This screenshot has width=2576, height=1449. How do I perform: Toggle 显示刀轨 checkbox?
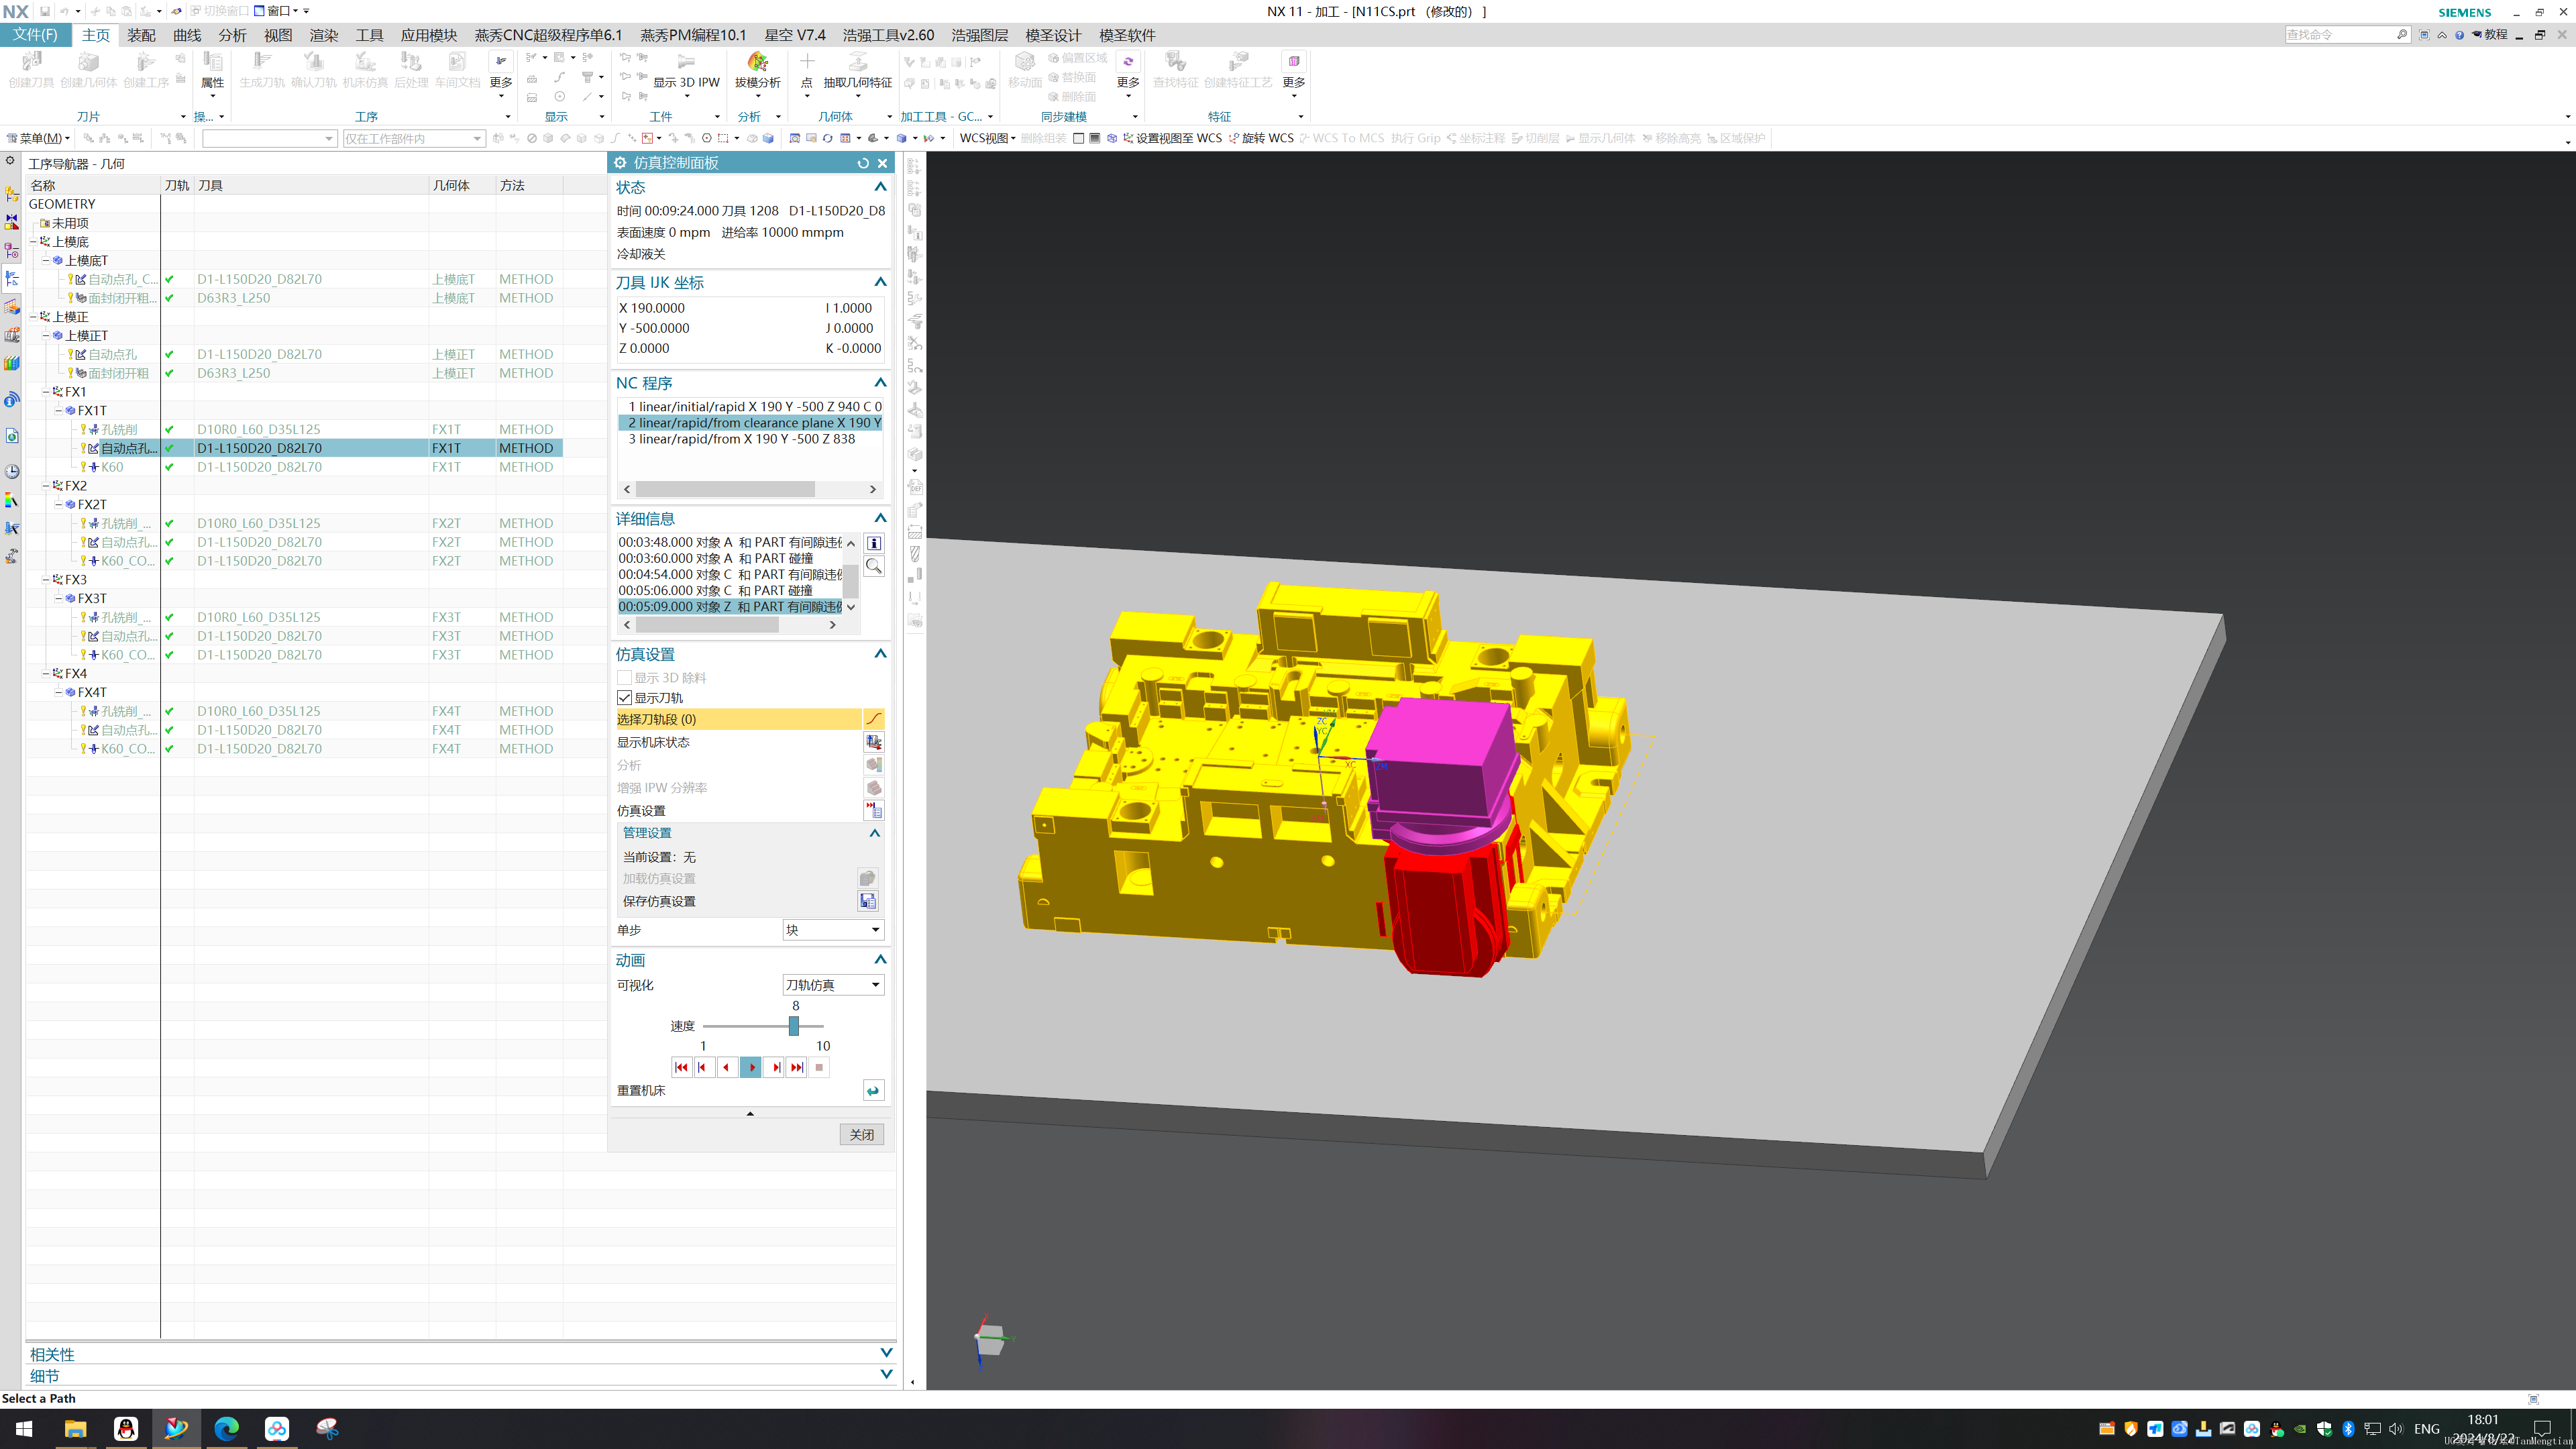624,697
